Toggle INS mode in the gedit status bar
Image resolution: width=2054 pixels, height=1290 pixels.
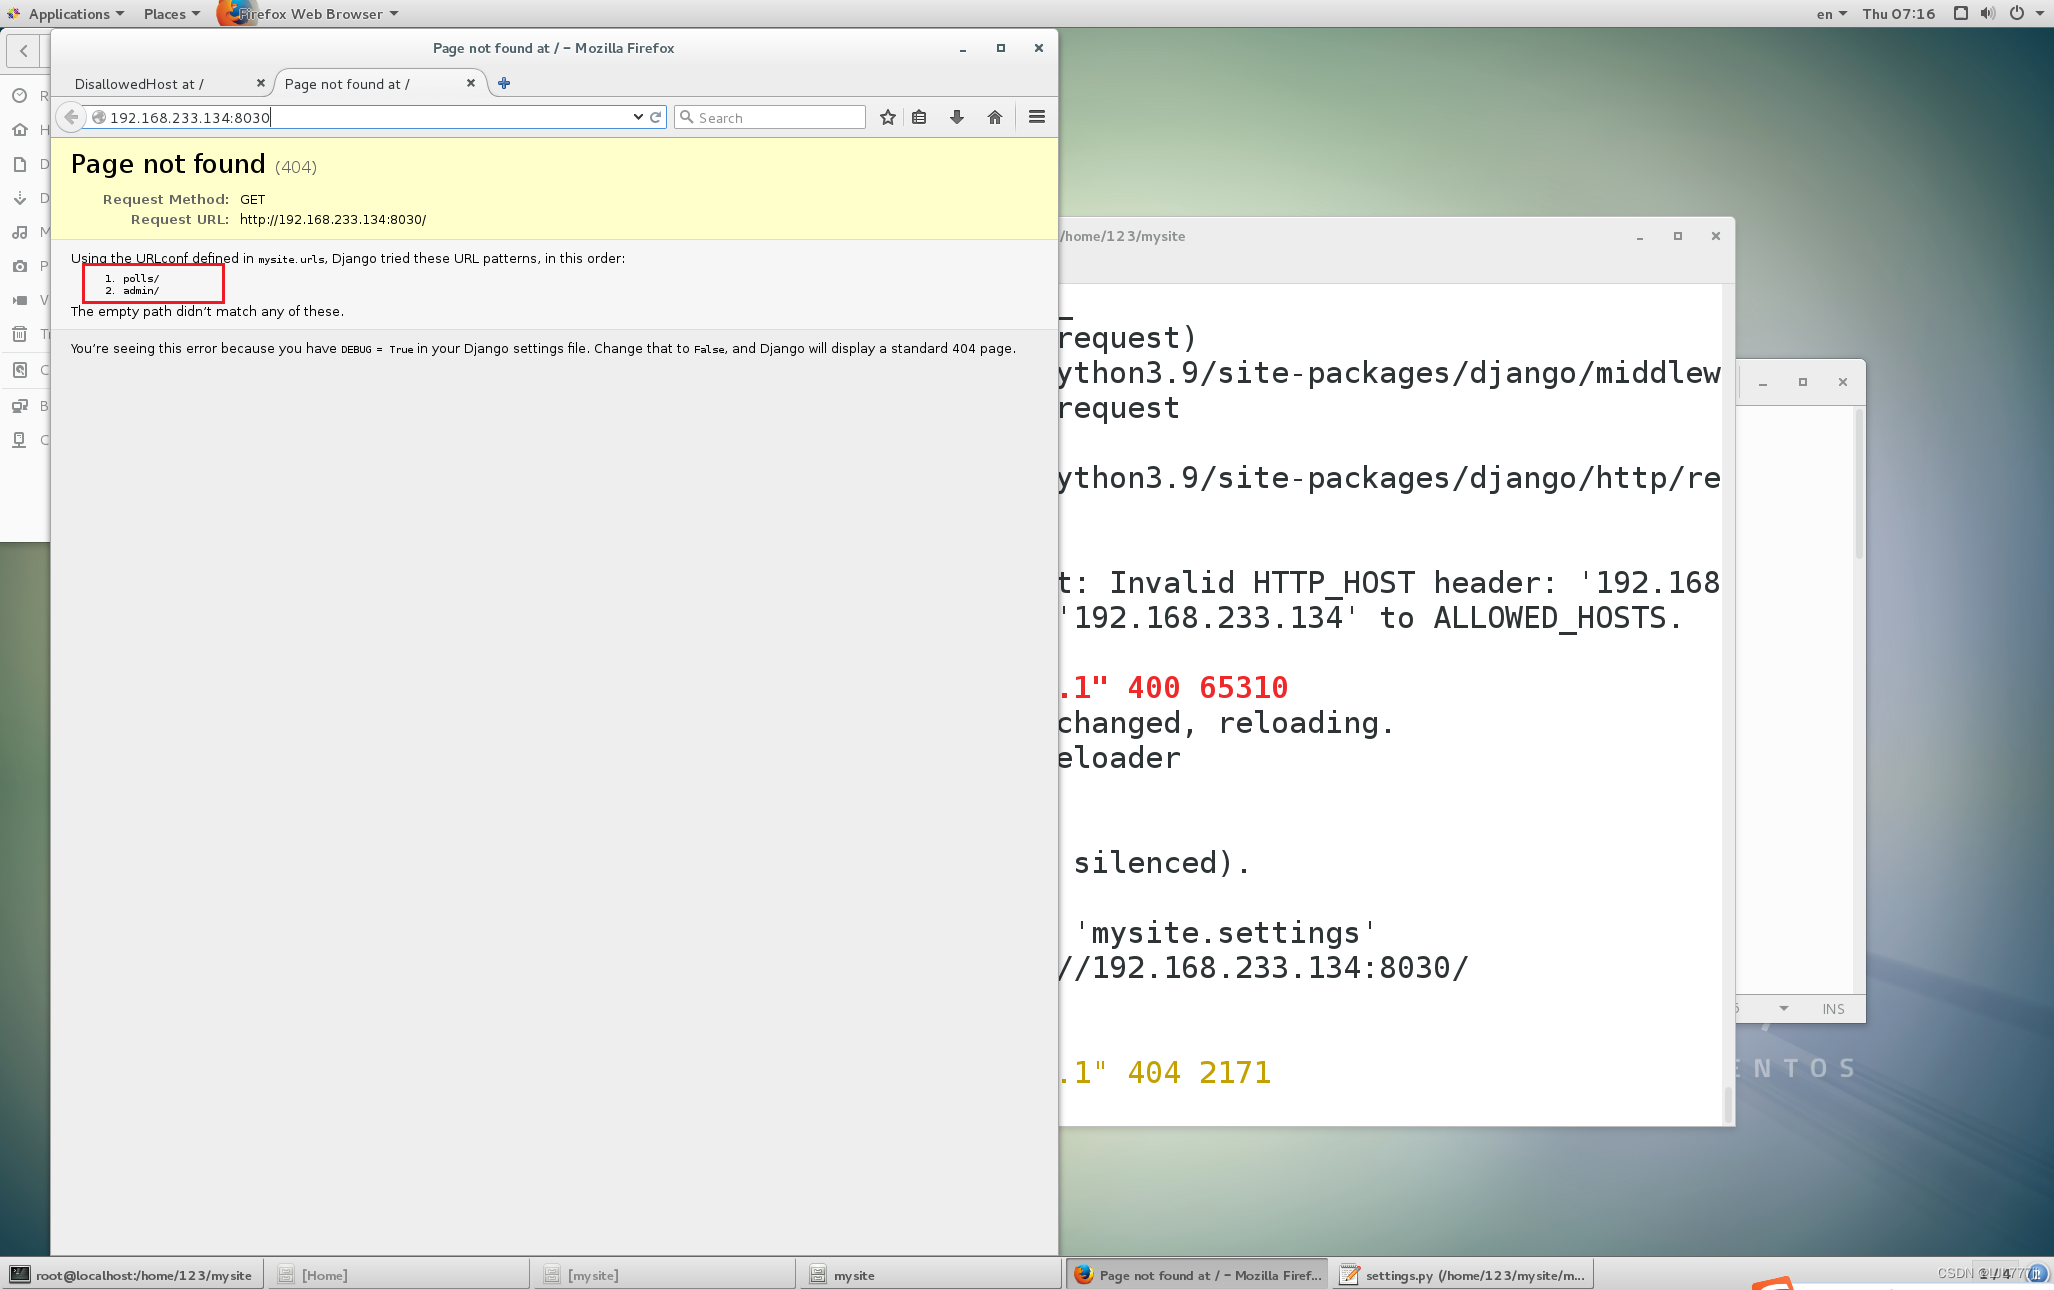click(1833, 1009)
